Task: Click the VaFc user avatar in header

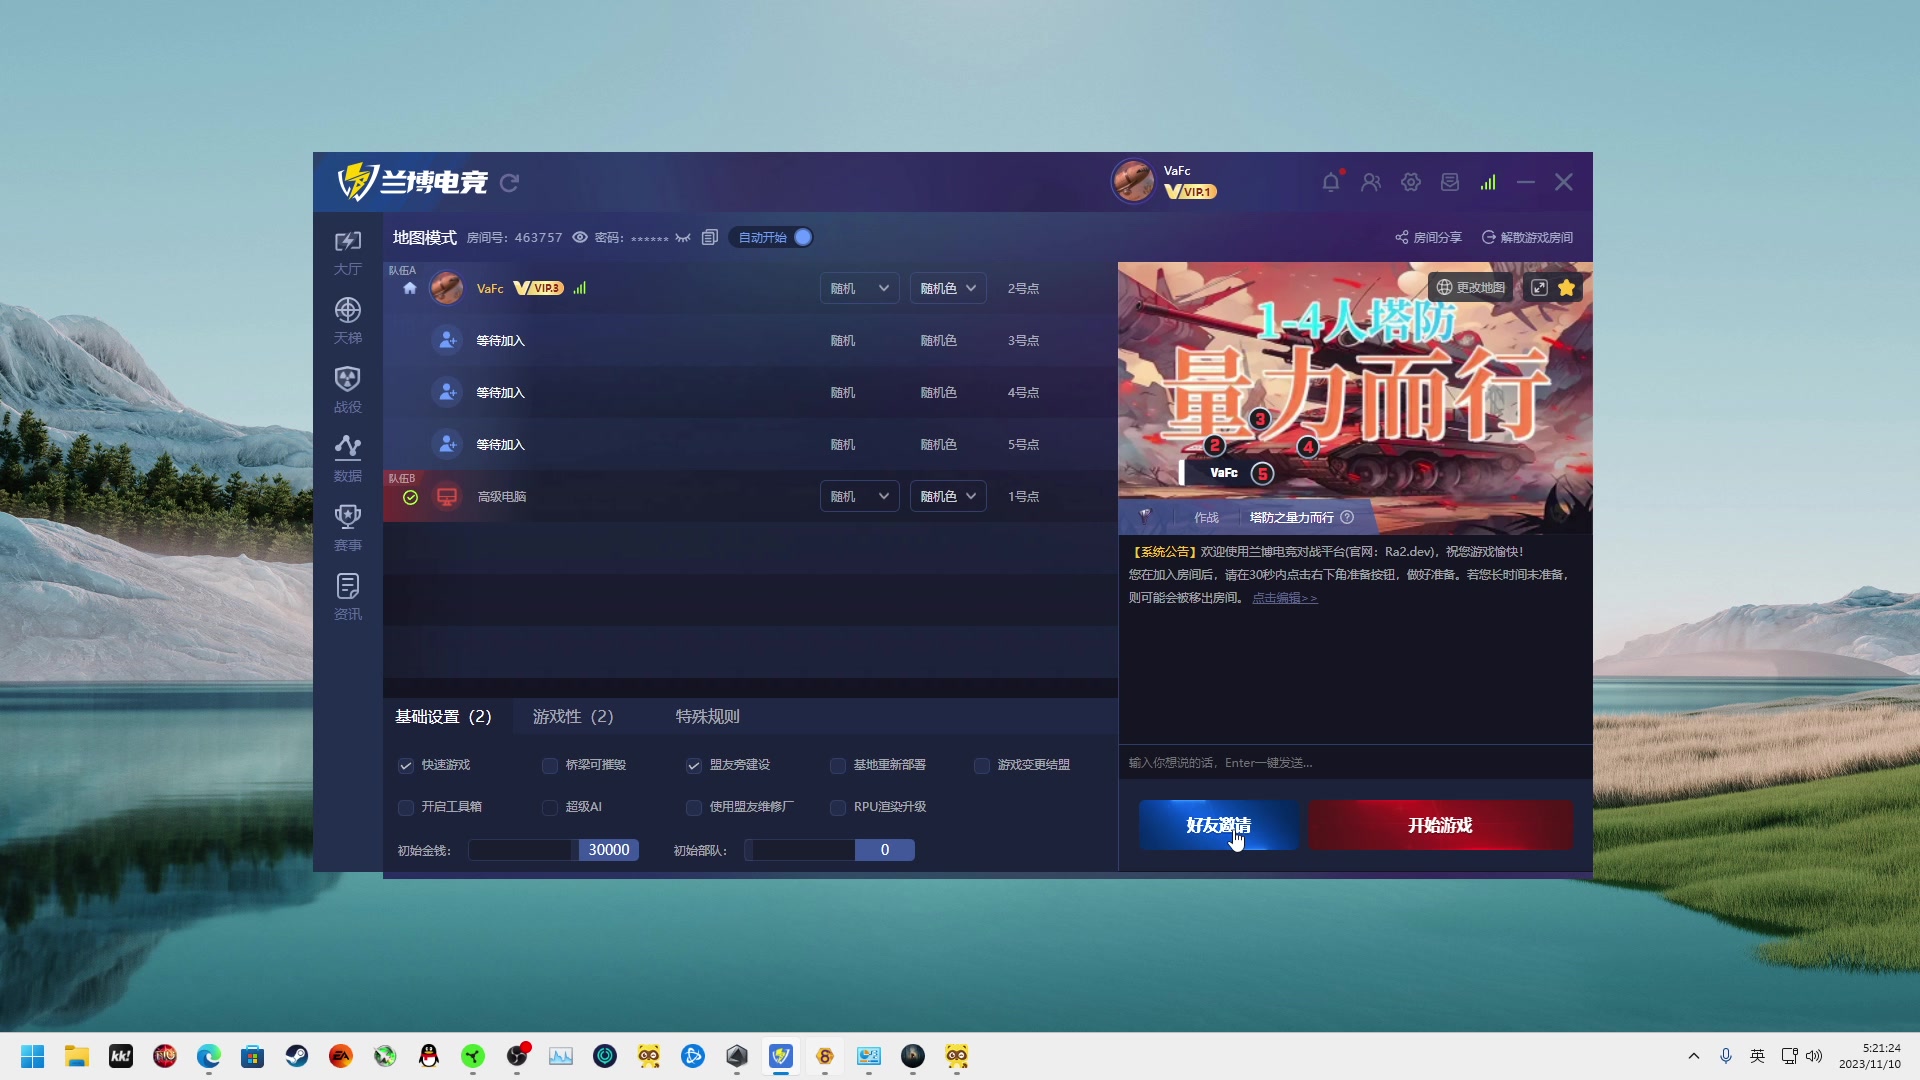Action: click(x=1133, y=181)
